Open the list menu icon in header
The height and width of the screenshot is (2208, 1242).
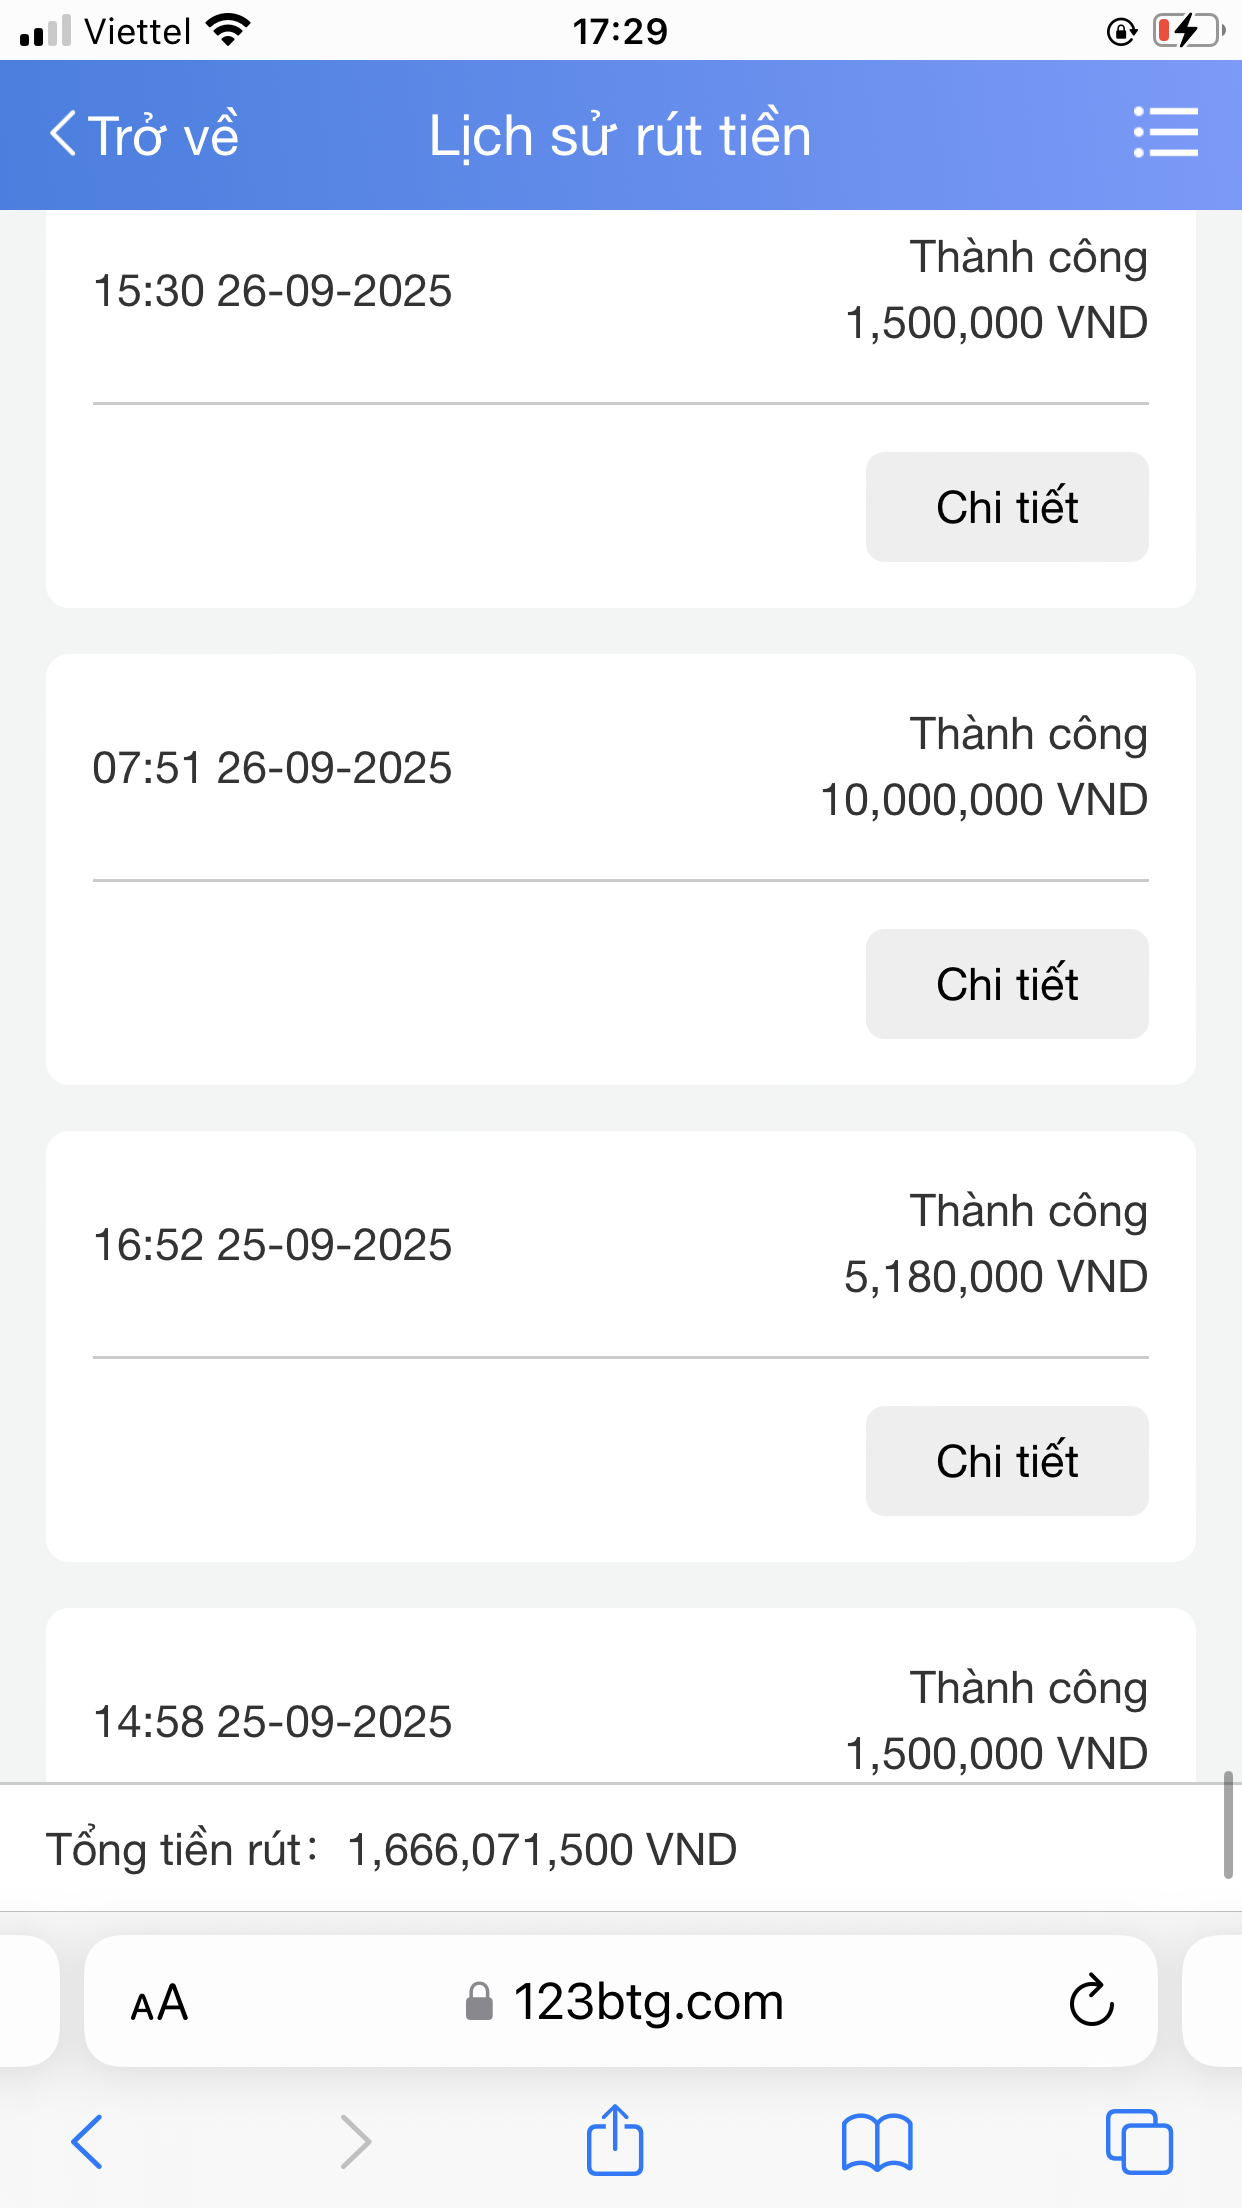(1165, 133)
